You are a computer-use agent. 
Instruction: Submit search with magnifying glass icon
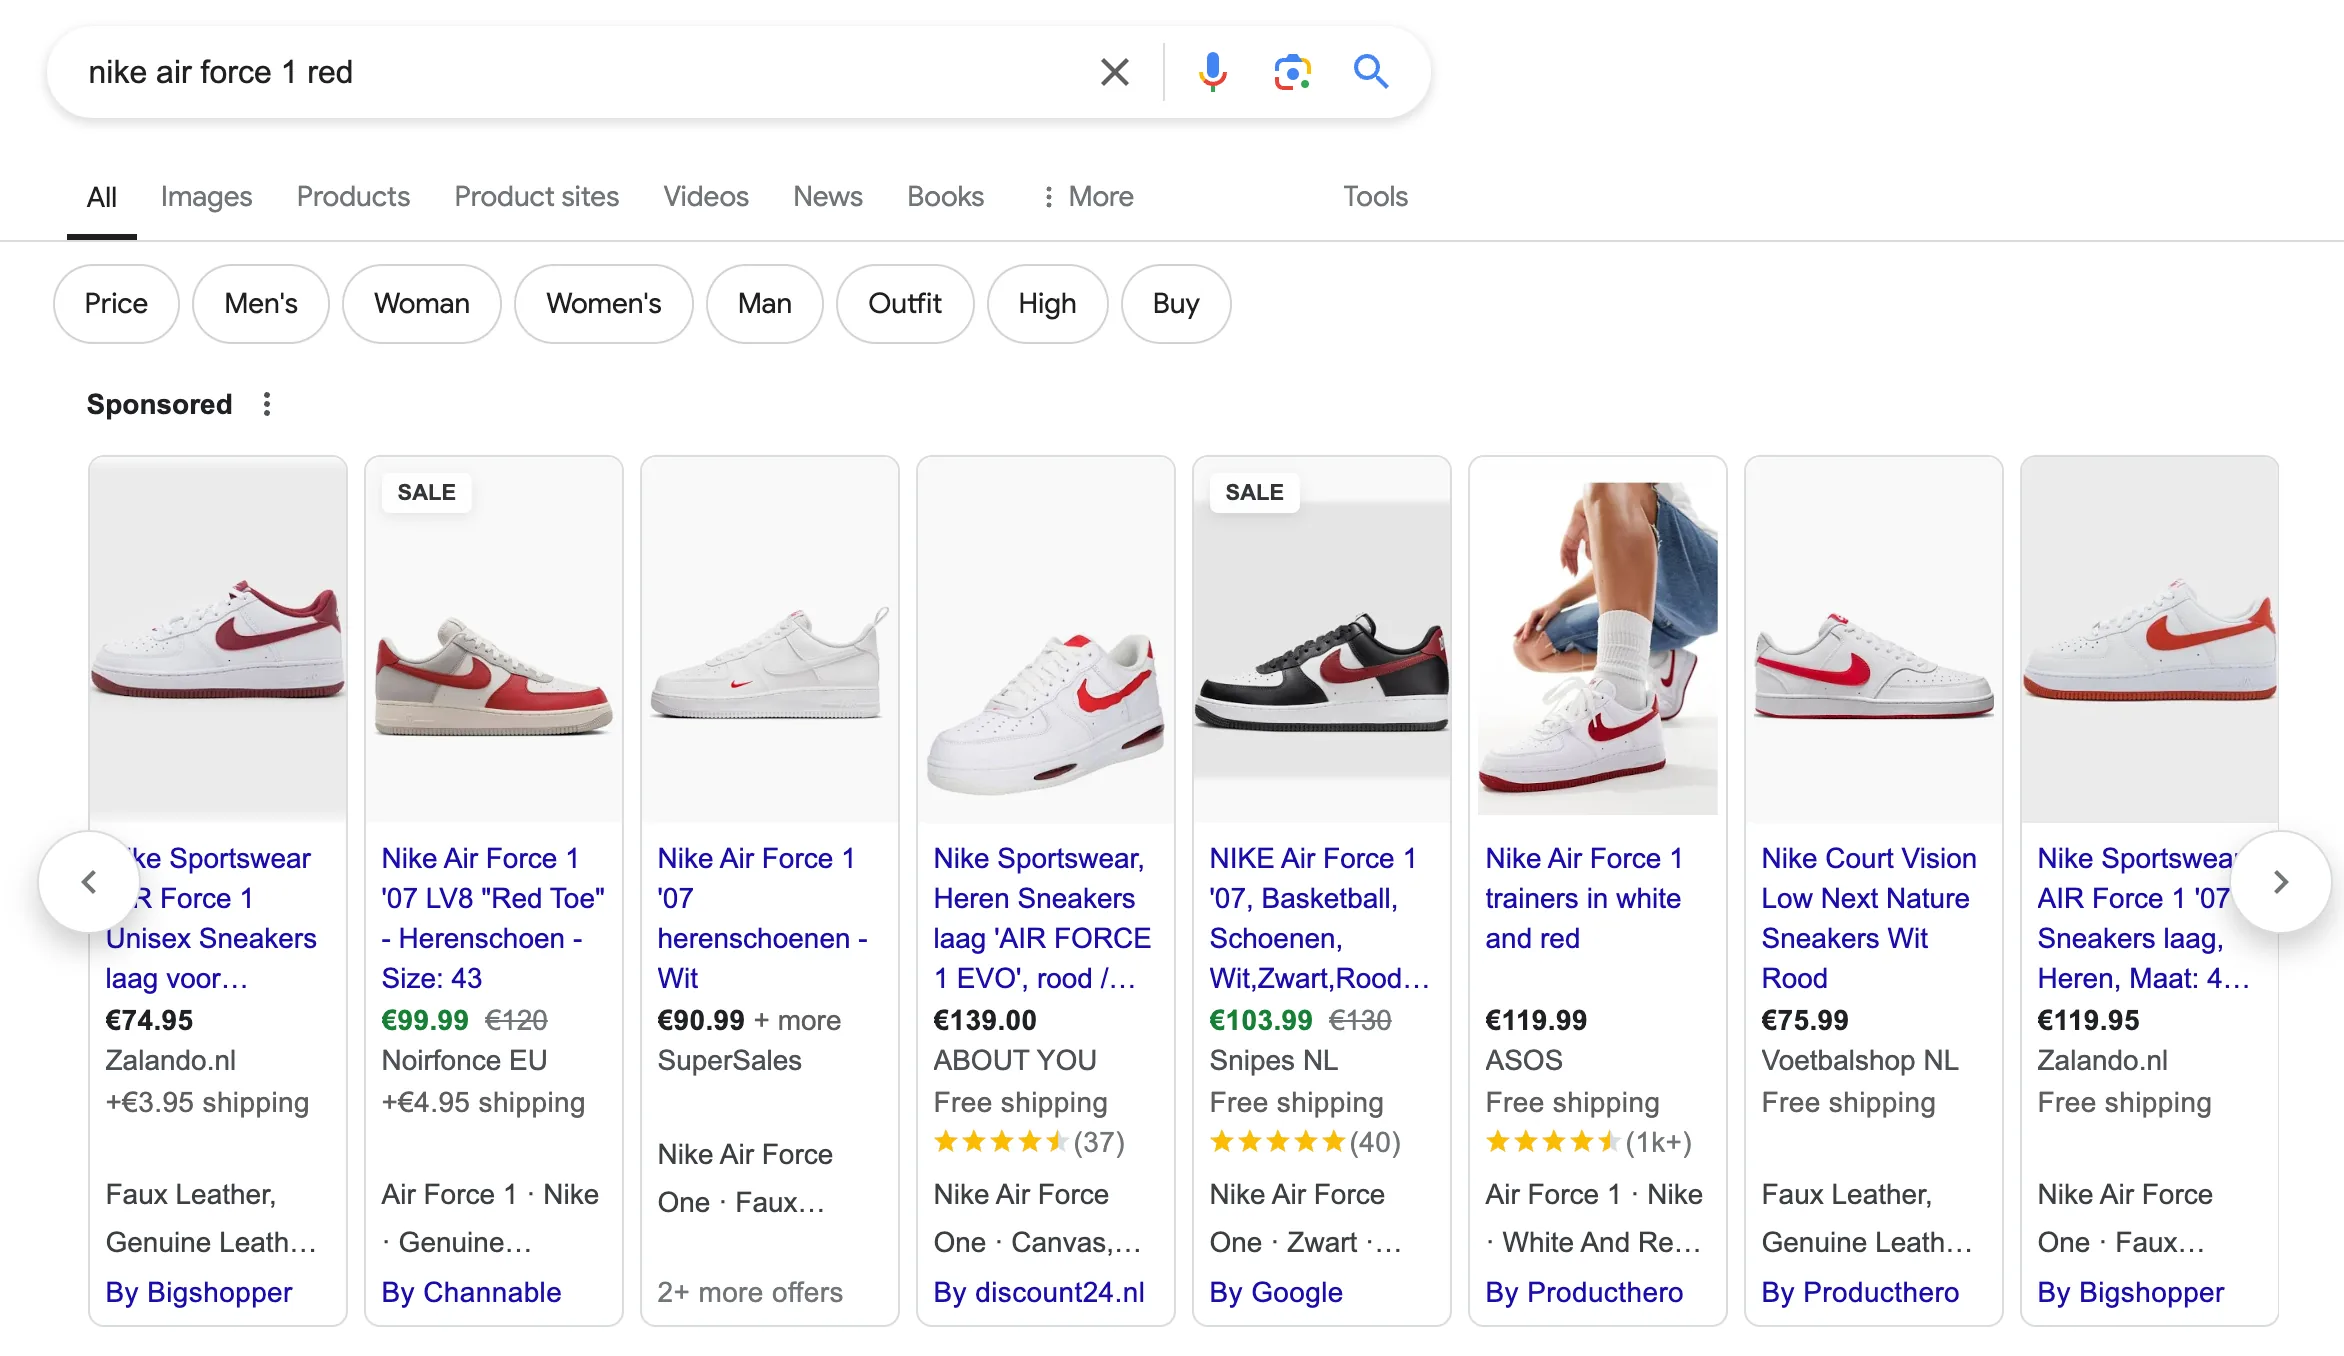(1371, 72)
